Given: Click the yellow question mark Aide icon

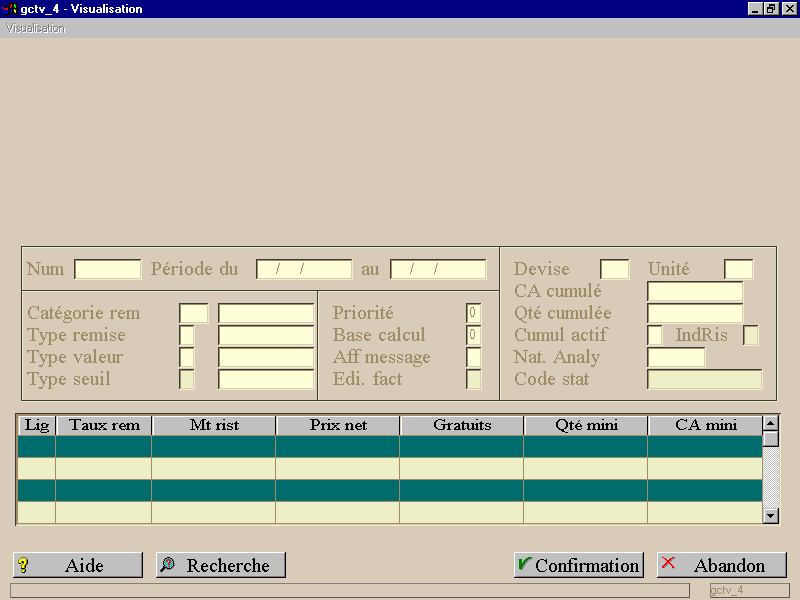Looking at the screenshot, I should click(x=23, y=565).
